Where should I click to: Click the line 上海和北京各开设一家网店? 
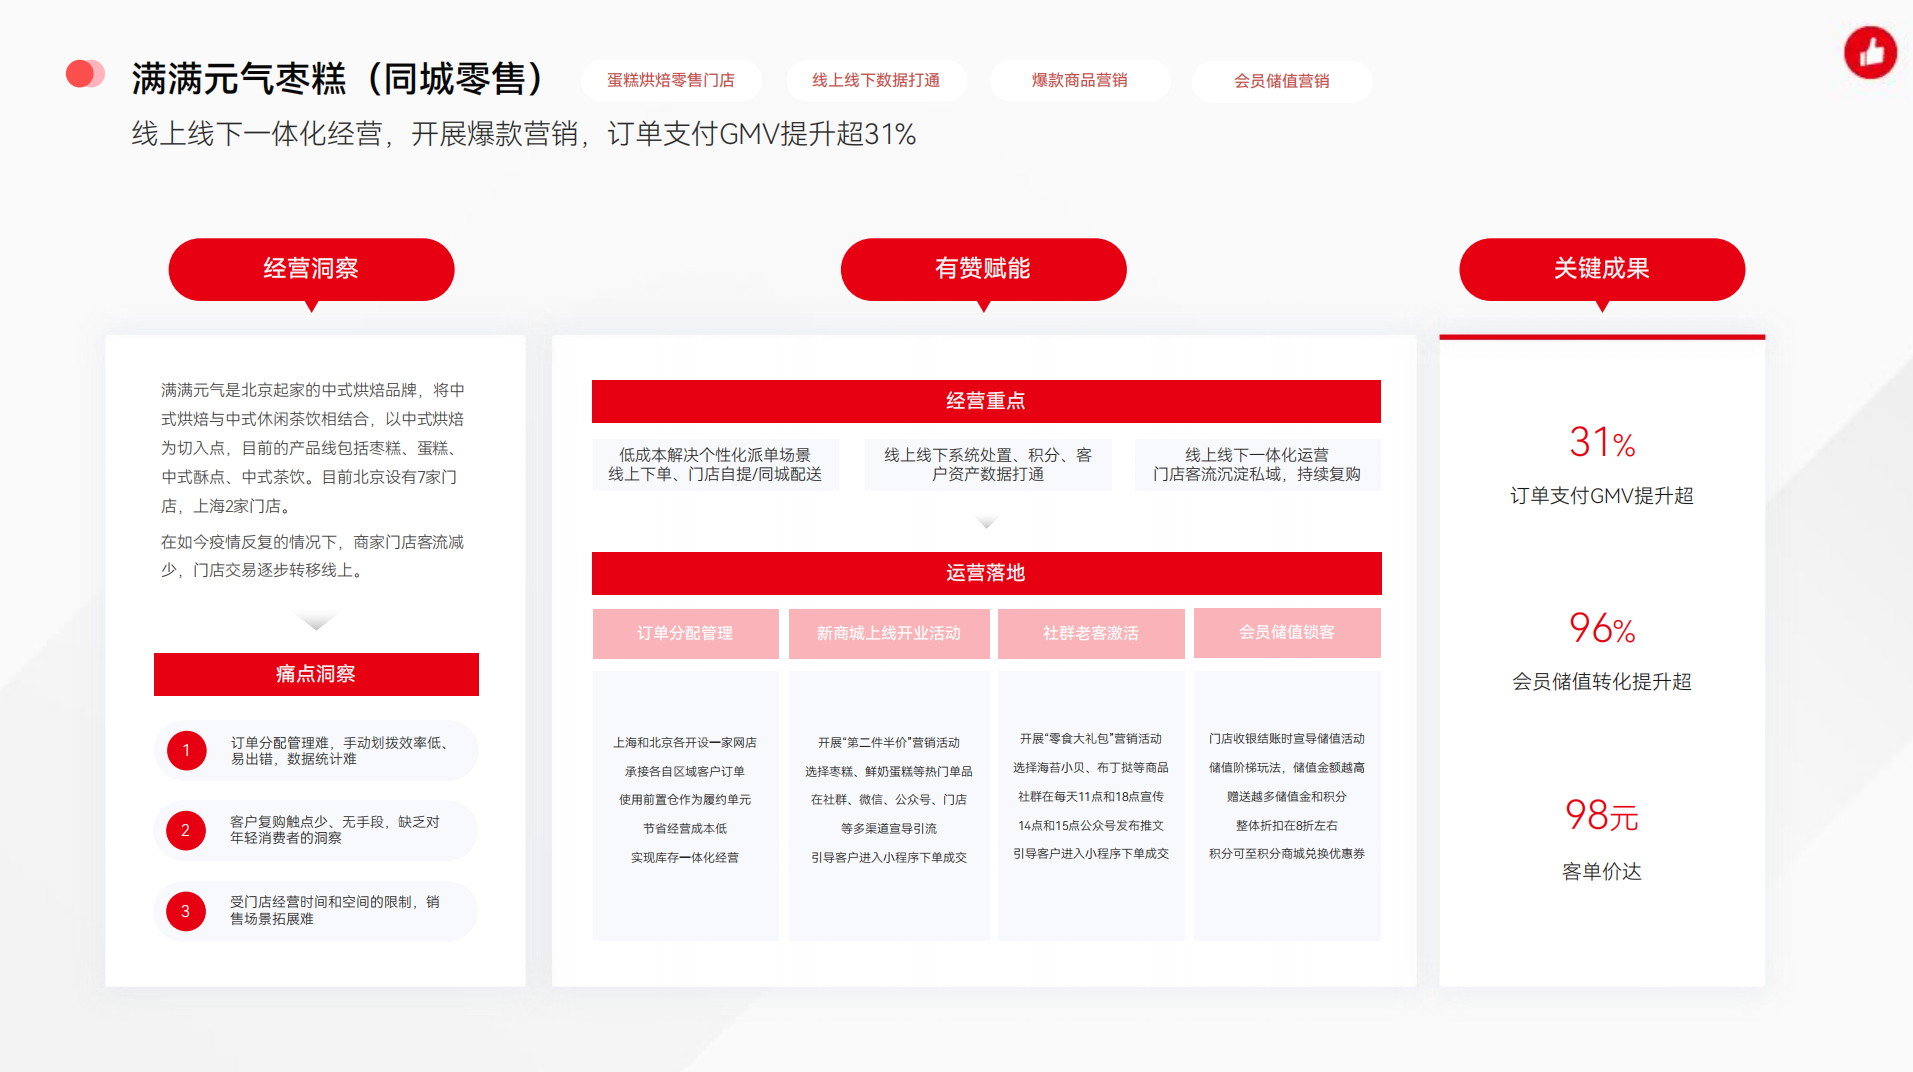(x=685, y=743)
